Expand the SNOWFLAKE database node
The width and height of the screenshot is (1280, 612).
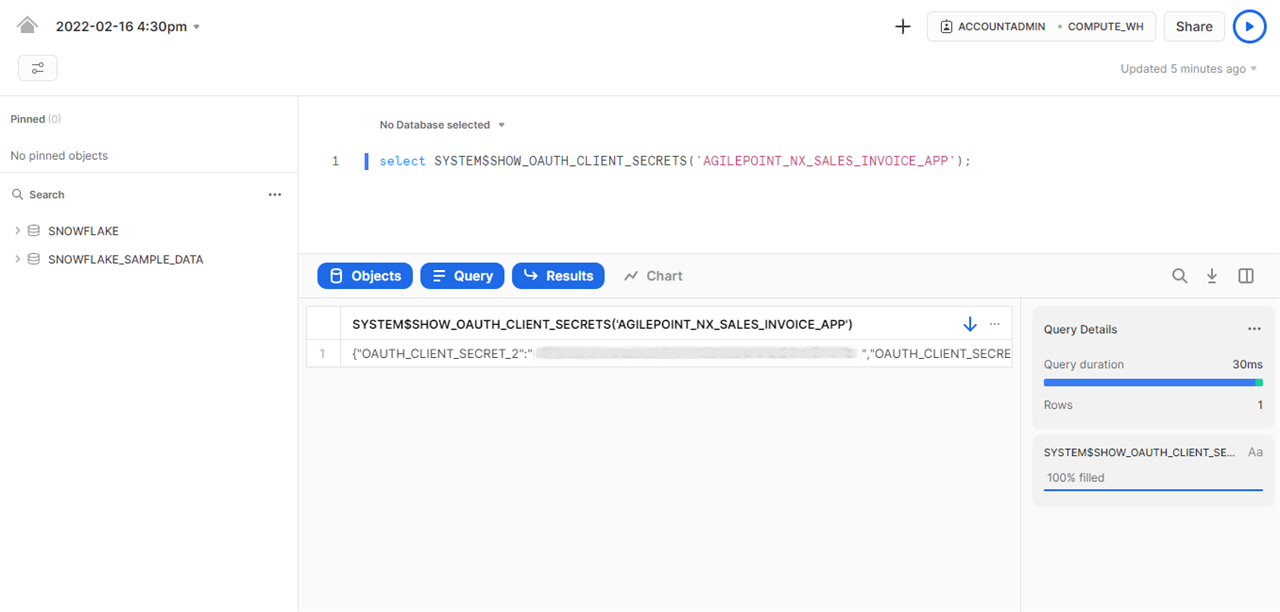pos(18,231)
